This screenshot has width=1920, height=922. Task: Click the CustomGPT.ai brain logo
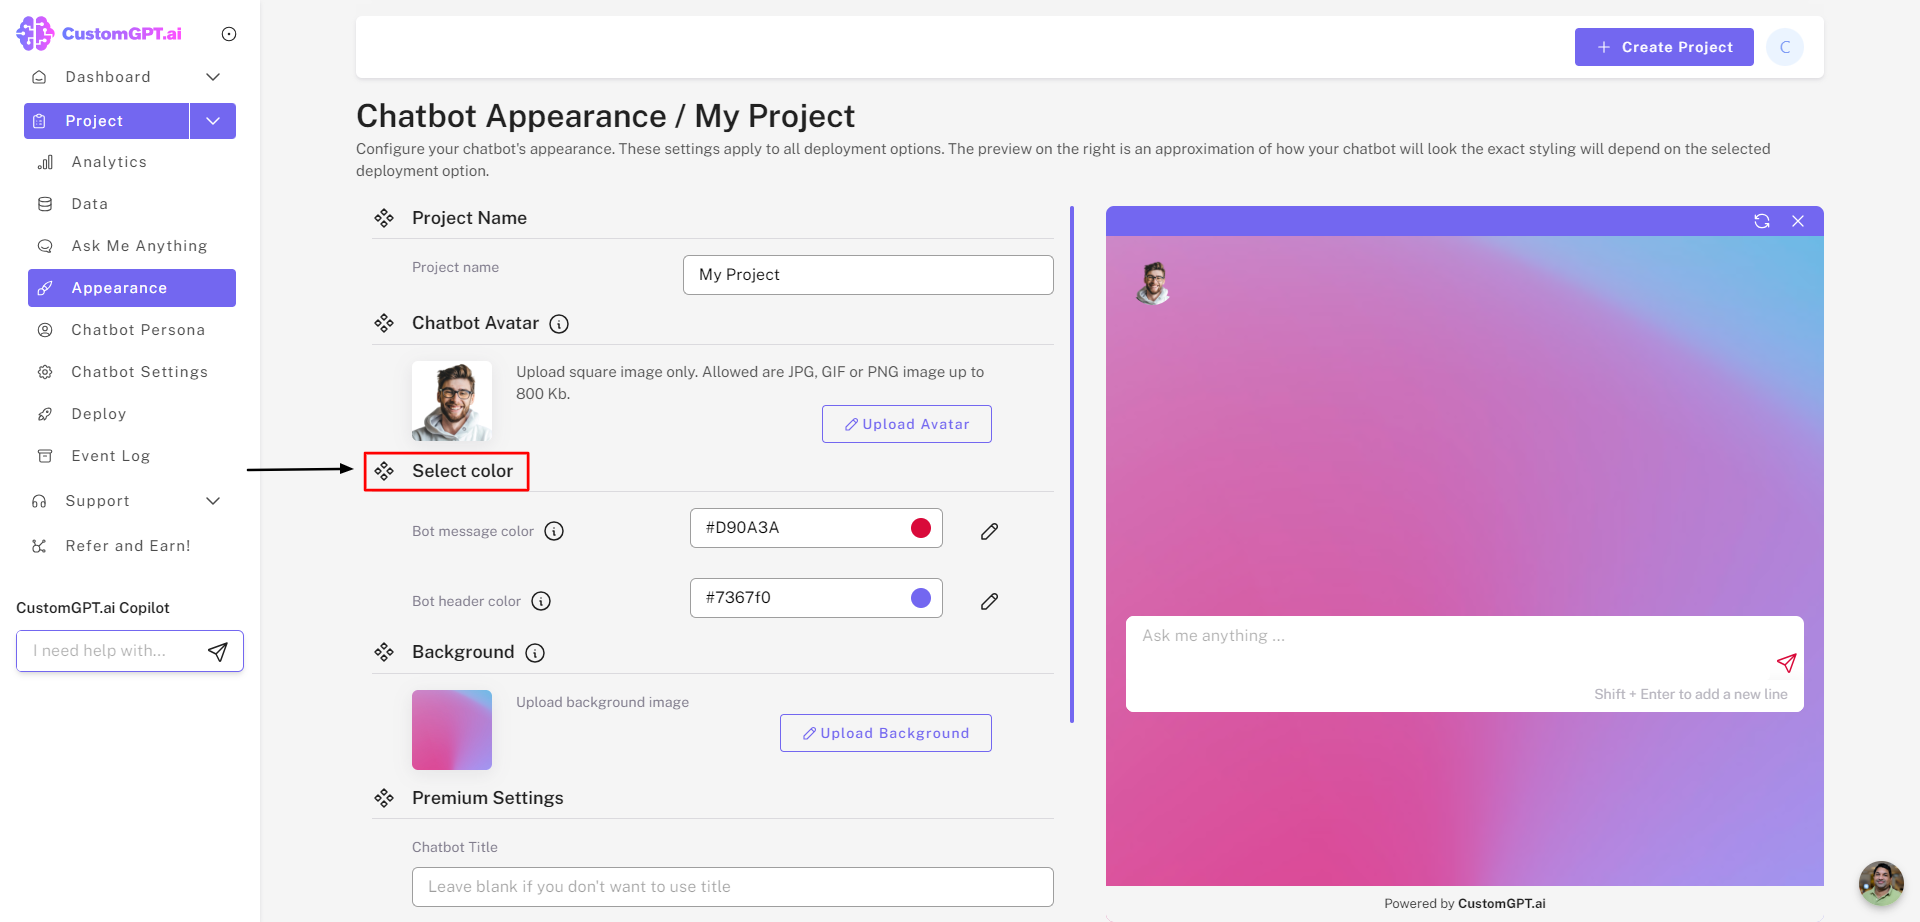coord(35,33)
